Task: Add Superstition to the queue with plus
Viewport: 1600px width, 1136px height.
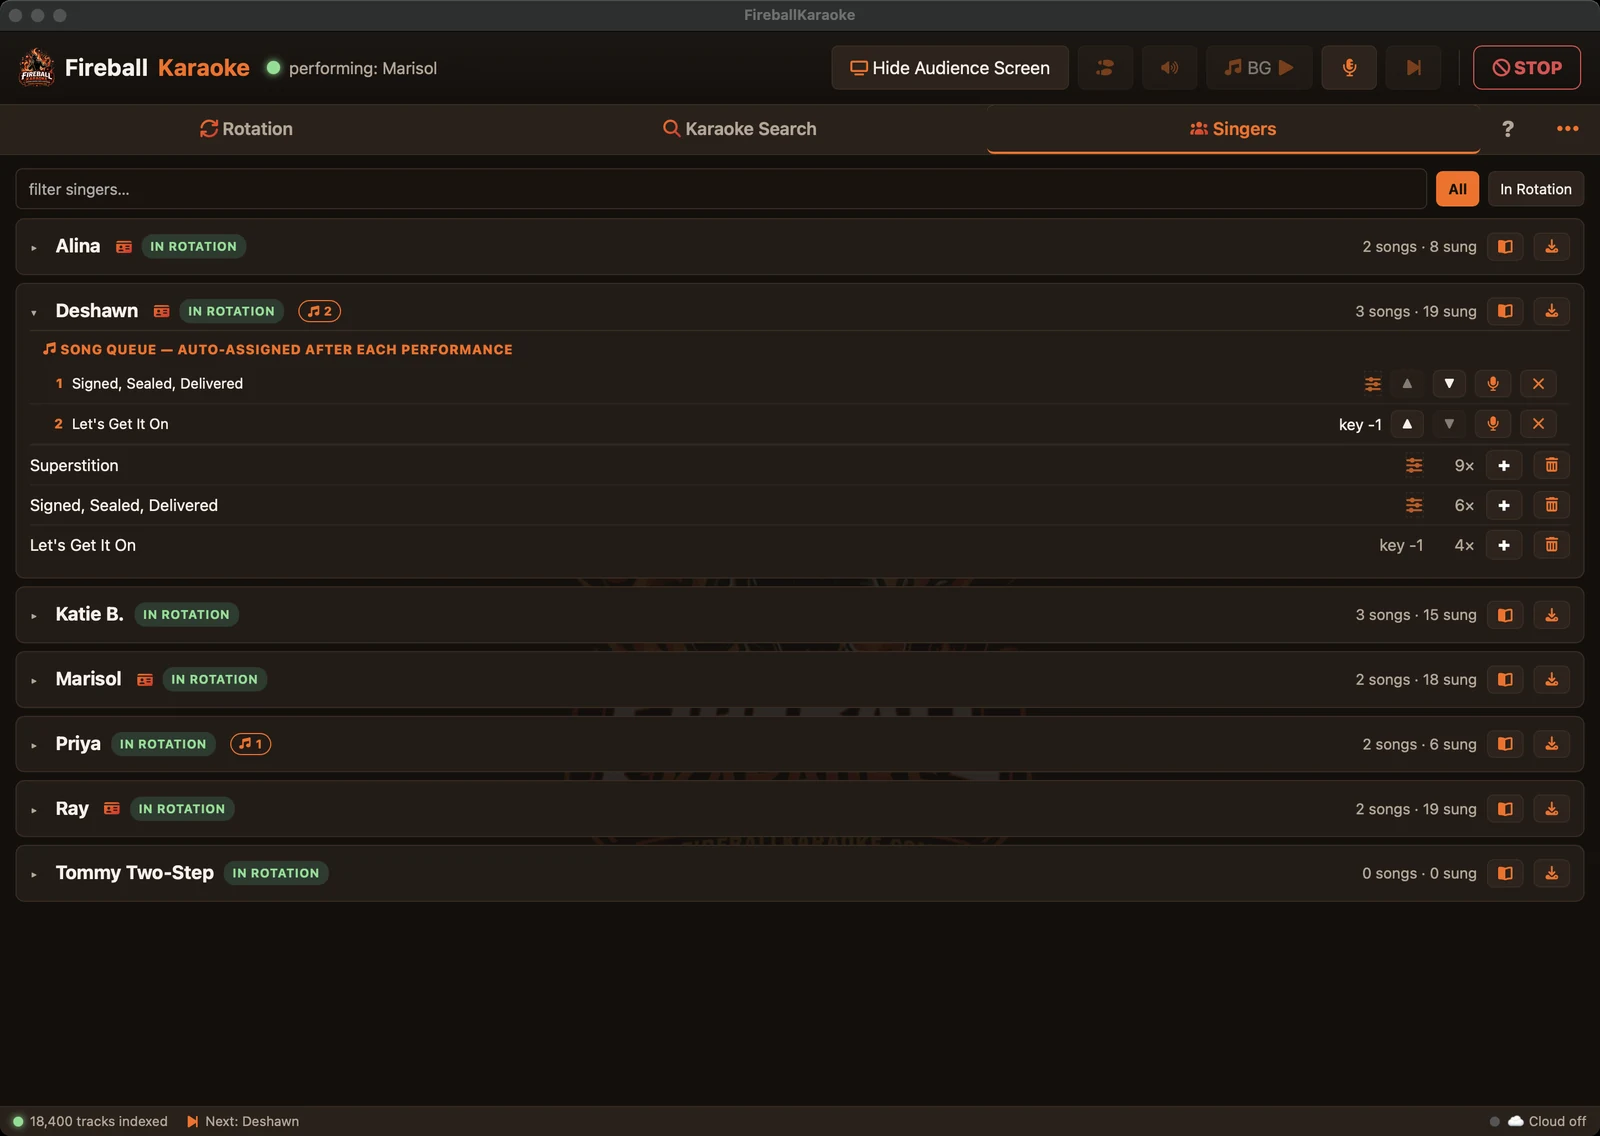Action: pyautogui.click(x=1504, y=465)
